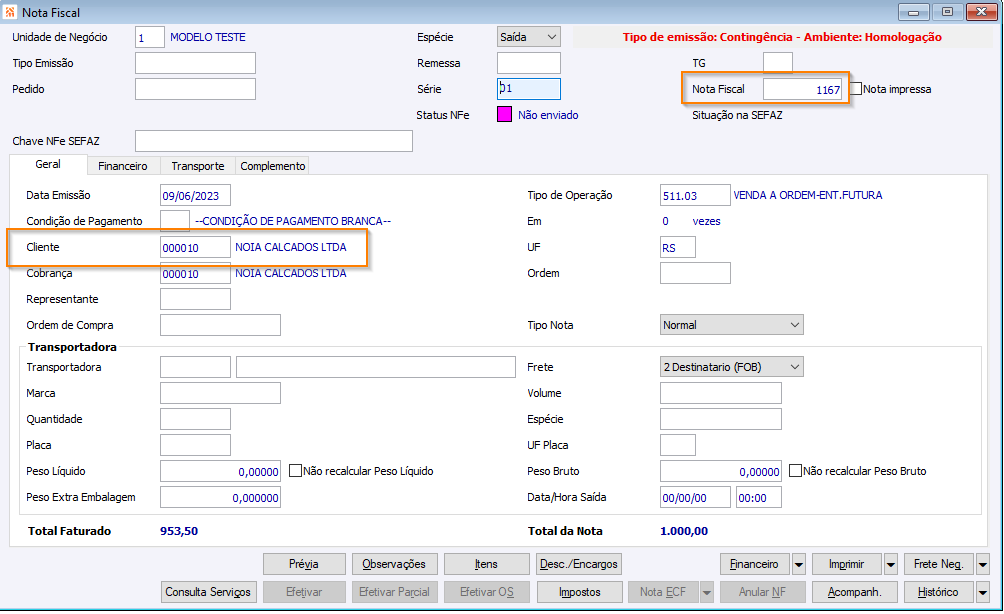Viewport: 1004px width, 614px height.
Task: Click the Cobrança code field
Action: pos(195,273)
